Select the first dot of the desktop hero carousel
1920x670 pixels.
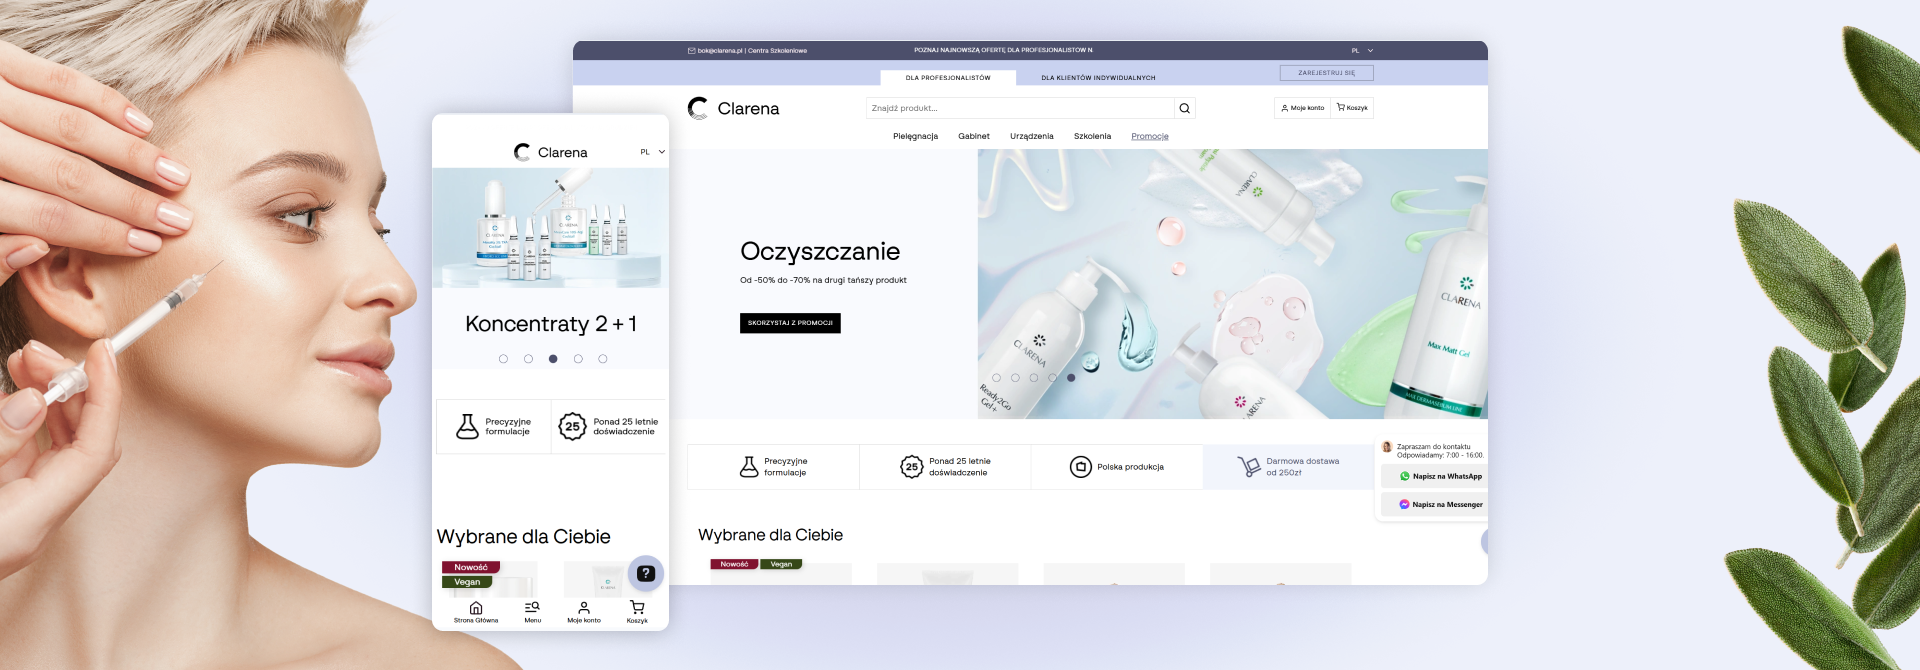click(996, 378)
